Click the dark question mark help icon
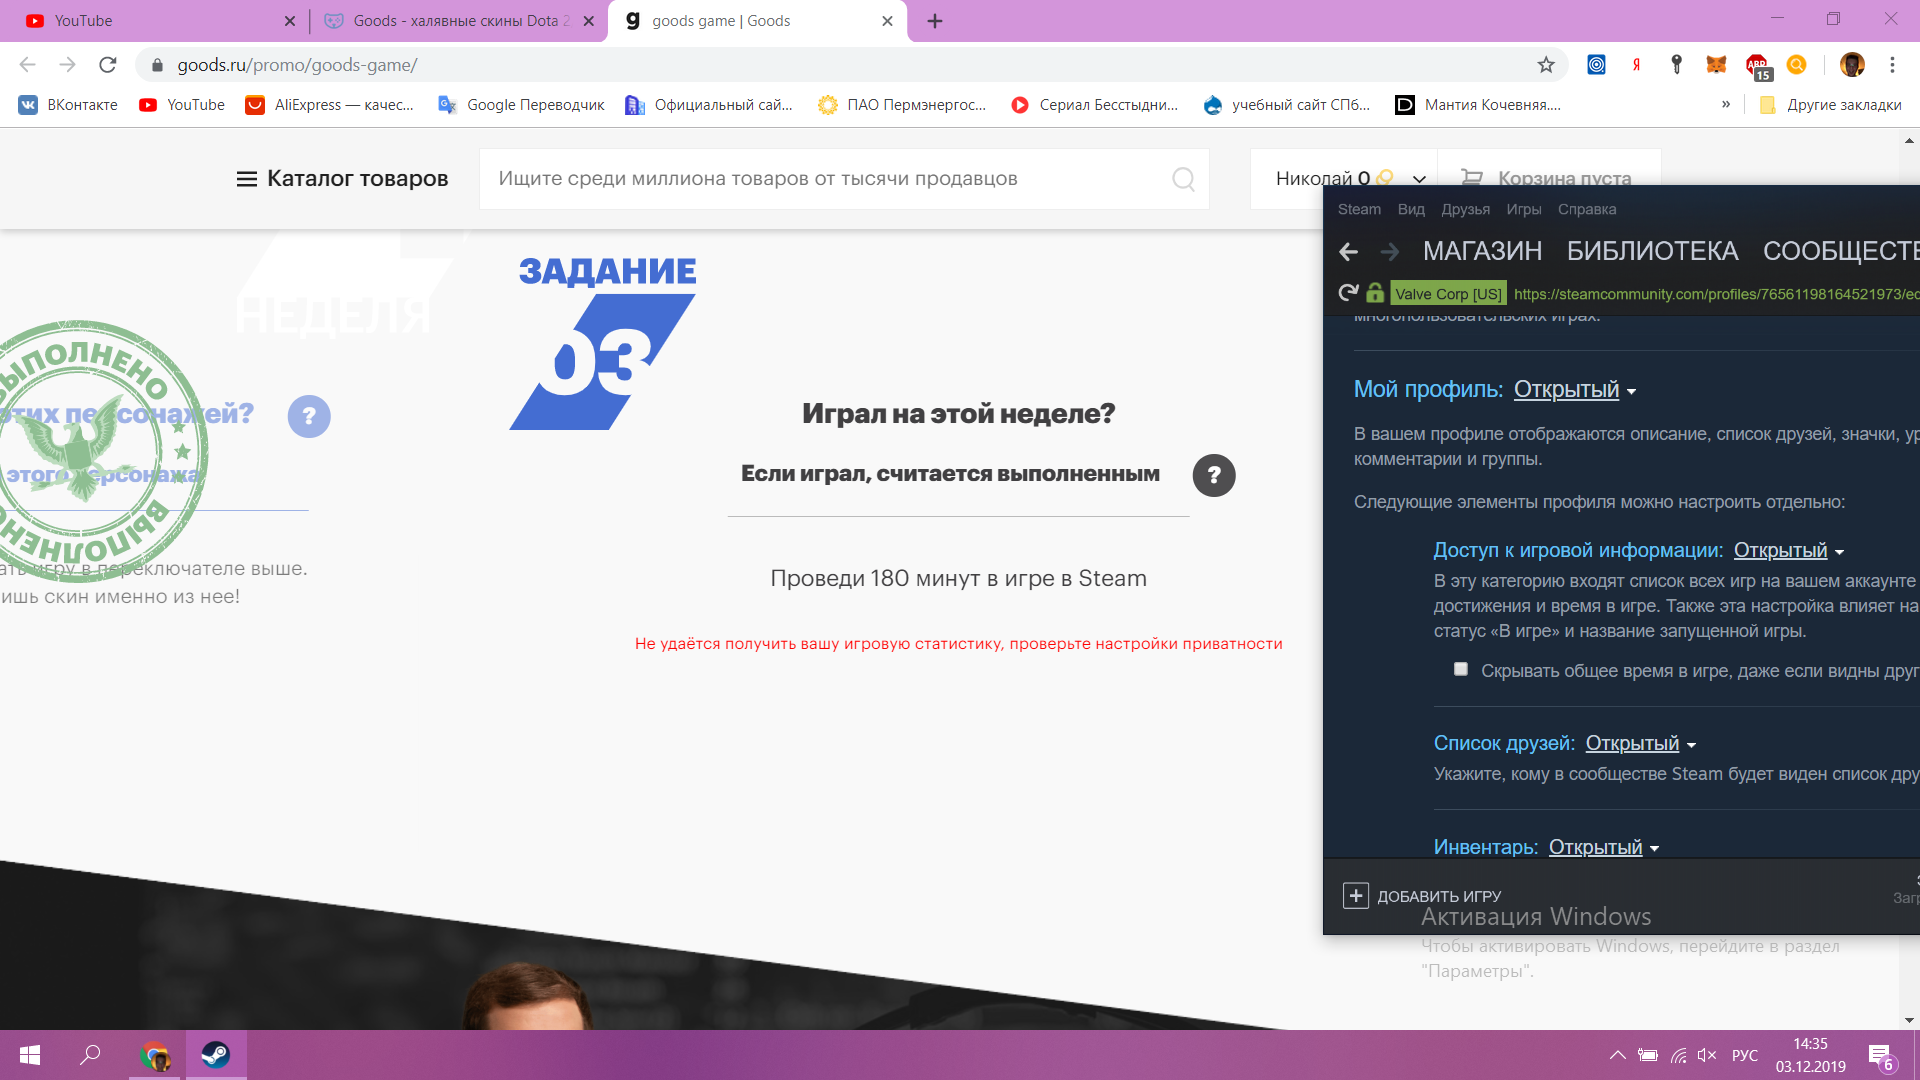 click(1214, 475)
